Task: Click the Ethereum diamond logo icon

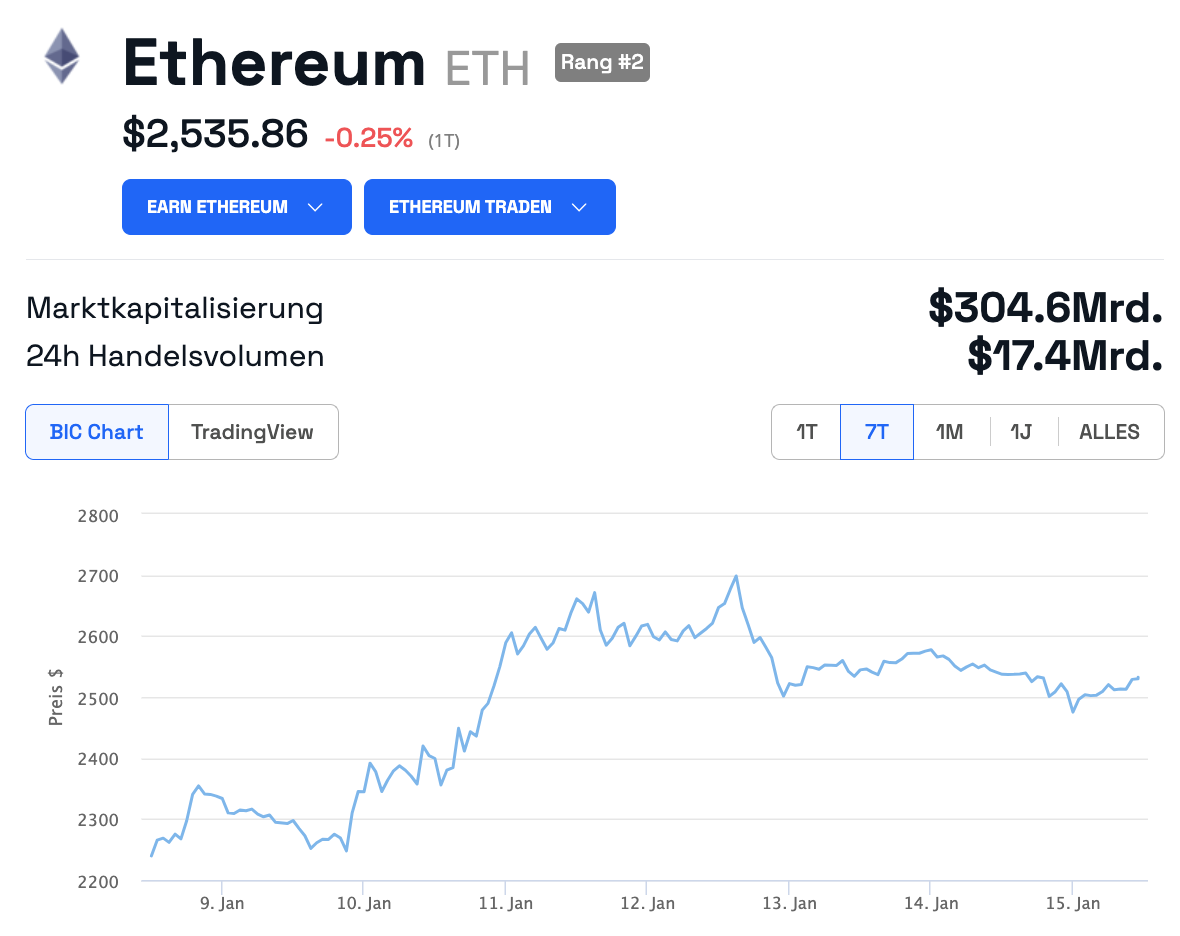Action: coord(61,56)
